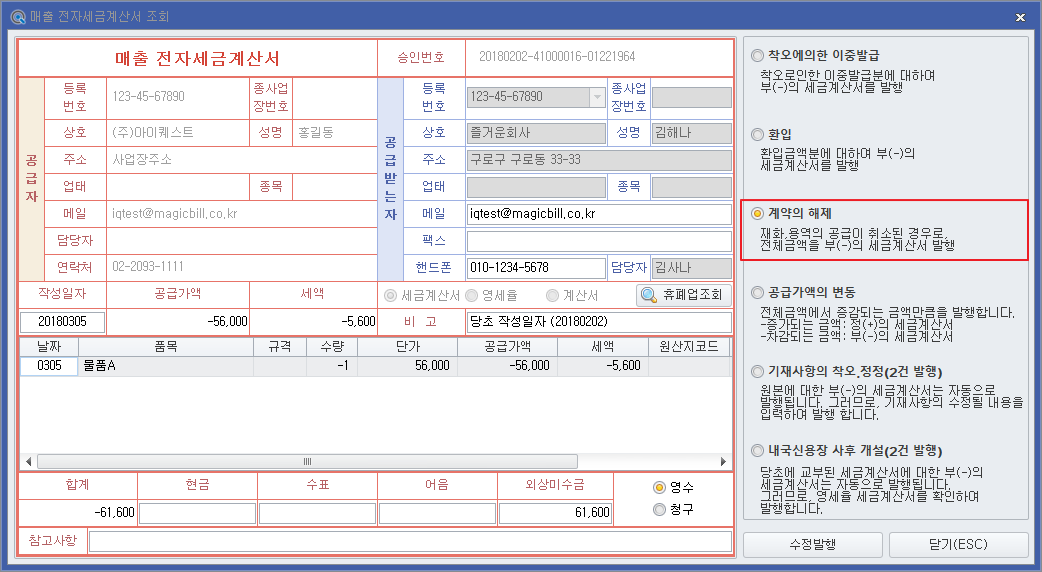Choose the 청구 radio button
This screenshot has height=572, width=1042.
659,510
